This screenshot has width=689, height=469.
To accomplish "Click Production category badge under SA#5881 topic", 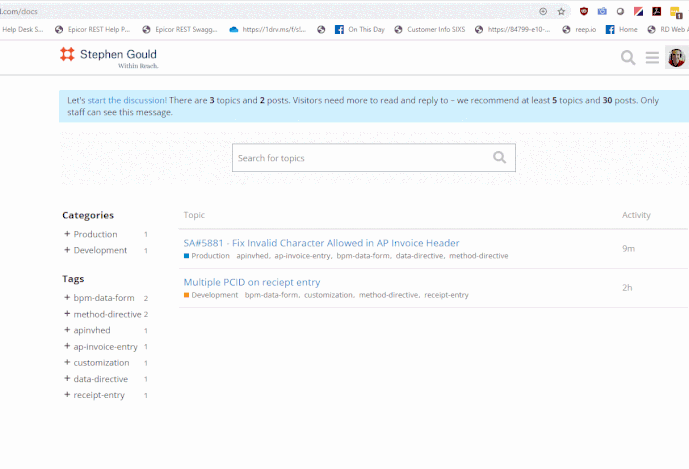I will click(x=207, y=256).
